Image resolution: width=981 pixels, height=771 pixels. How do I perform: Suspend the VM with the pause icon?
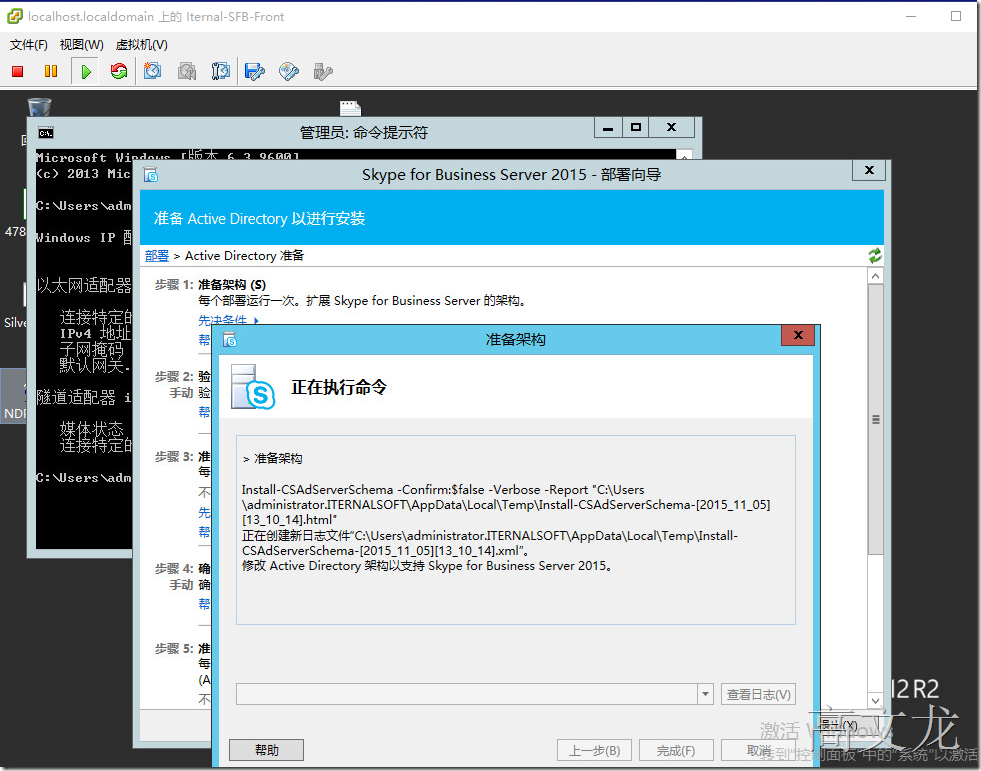(x=51, y=71)
